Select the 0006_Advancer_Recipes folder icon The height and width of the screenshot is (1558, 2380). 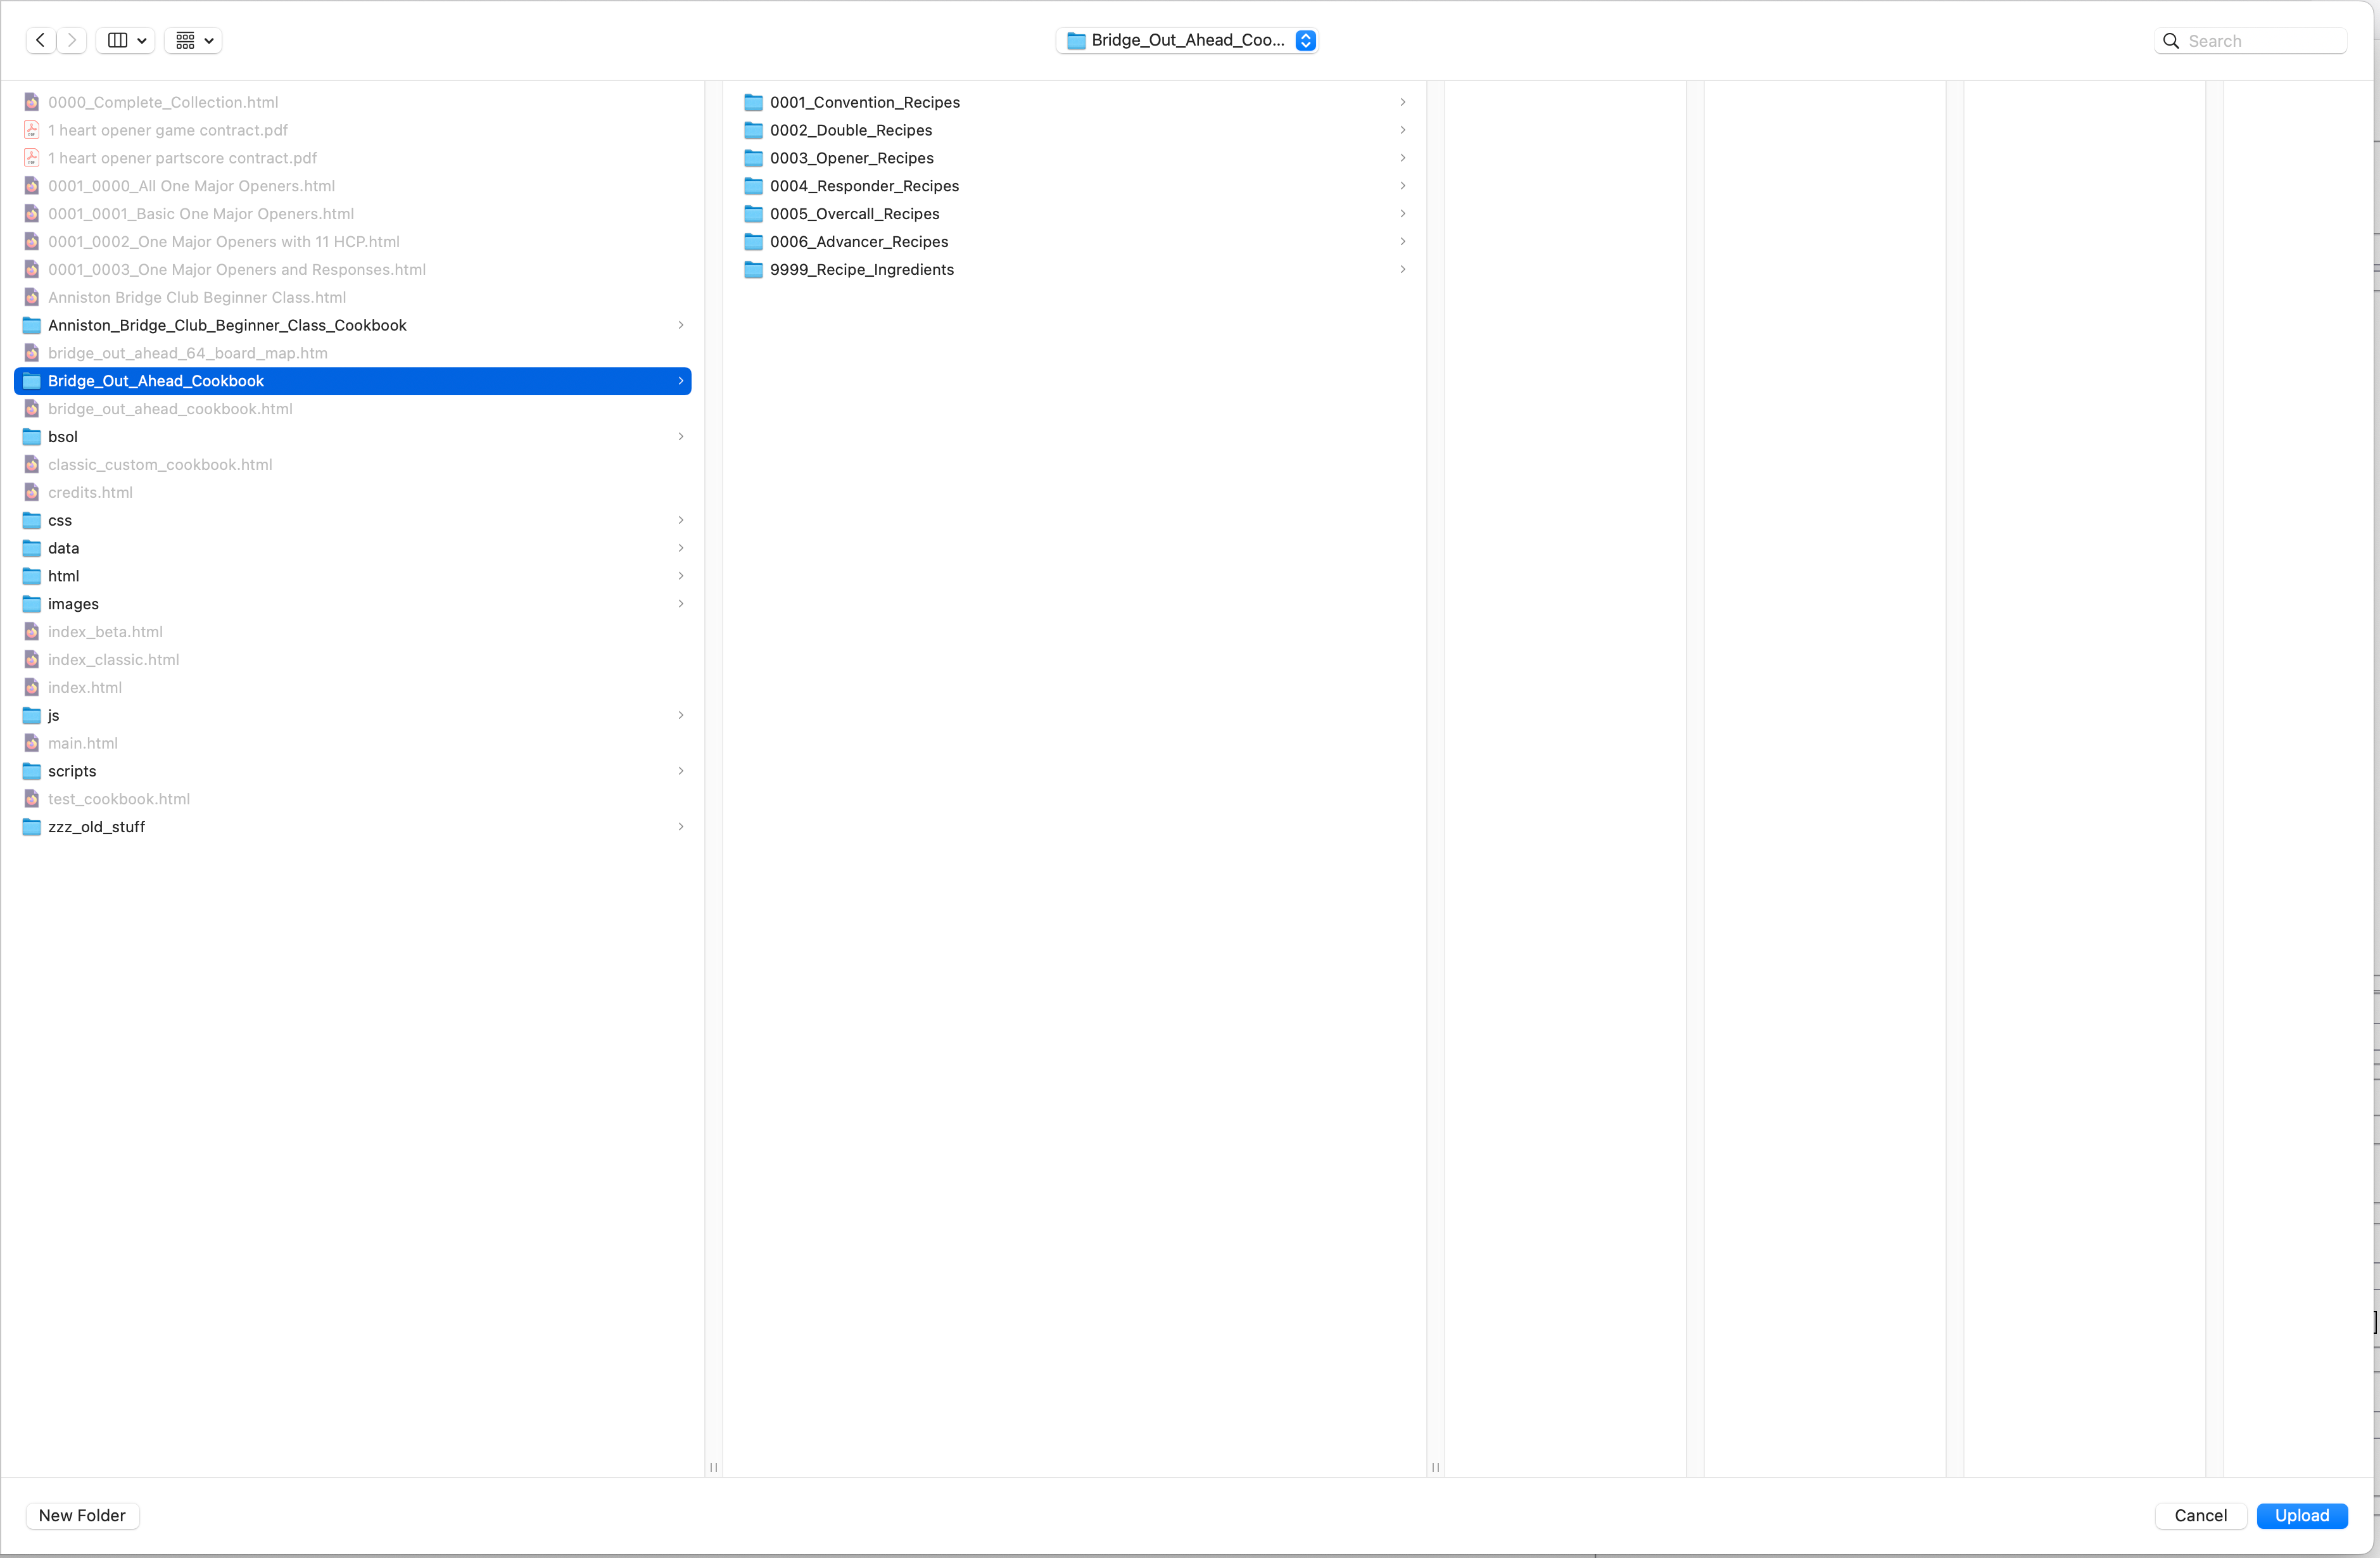pyautogui.click(x=754, y=242)
